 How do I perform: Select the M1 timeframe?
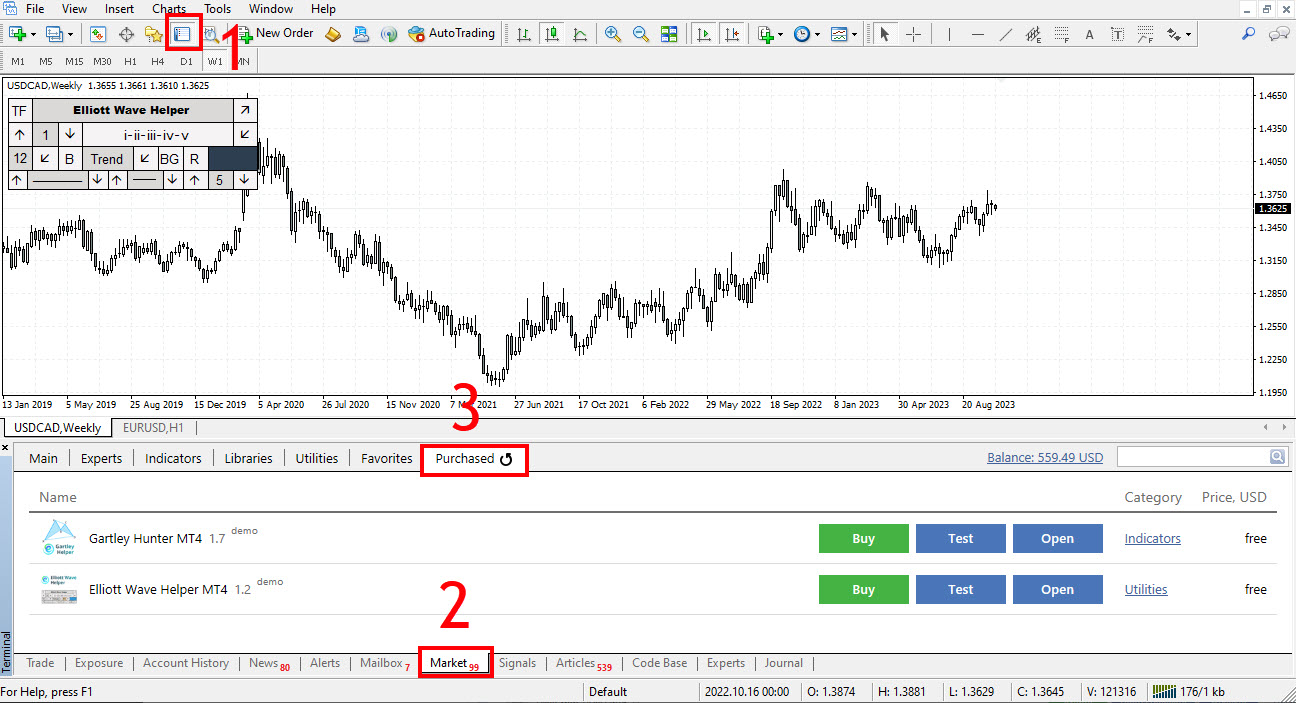(18, 61)
